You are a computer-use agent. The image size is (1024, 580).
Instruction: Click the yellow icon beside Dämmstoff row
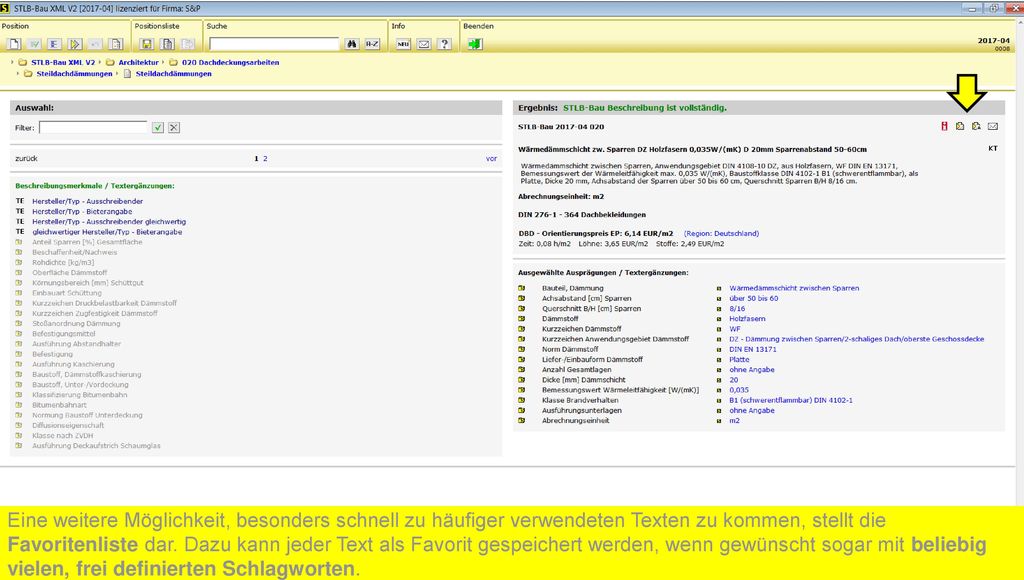coord(522,319)
